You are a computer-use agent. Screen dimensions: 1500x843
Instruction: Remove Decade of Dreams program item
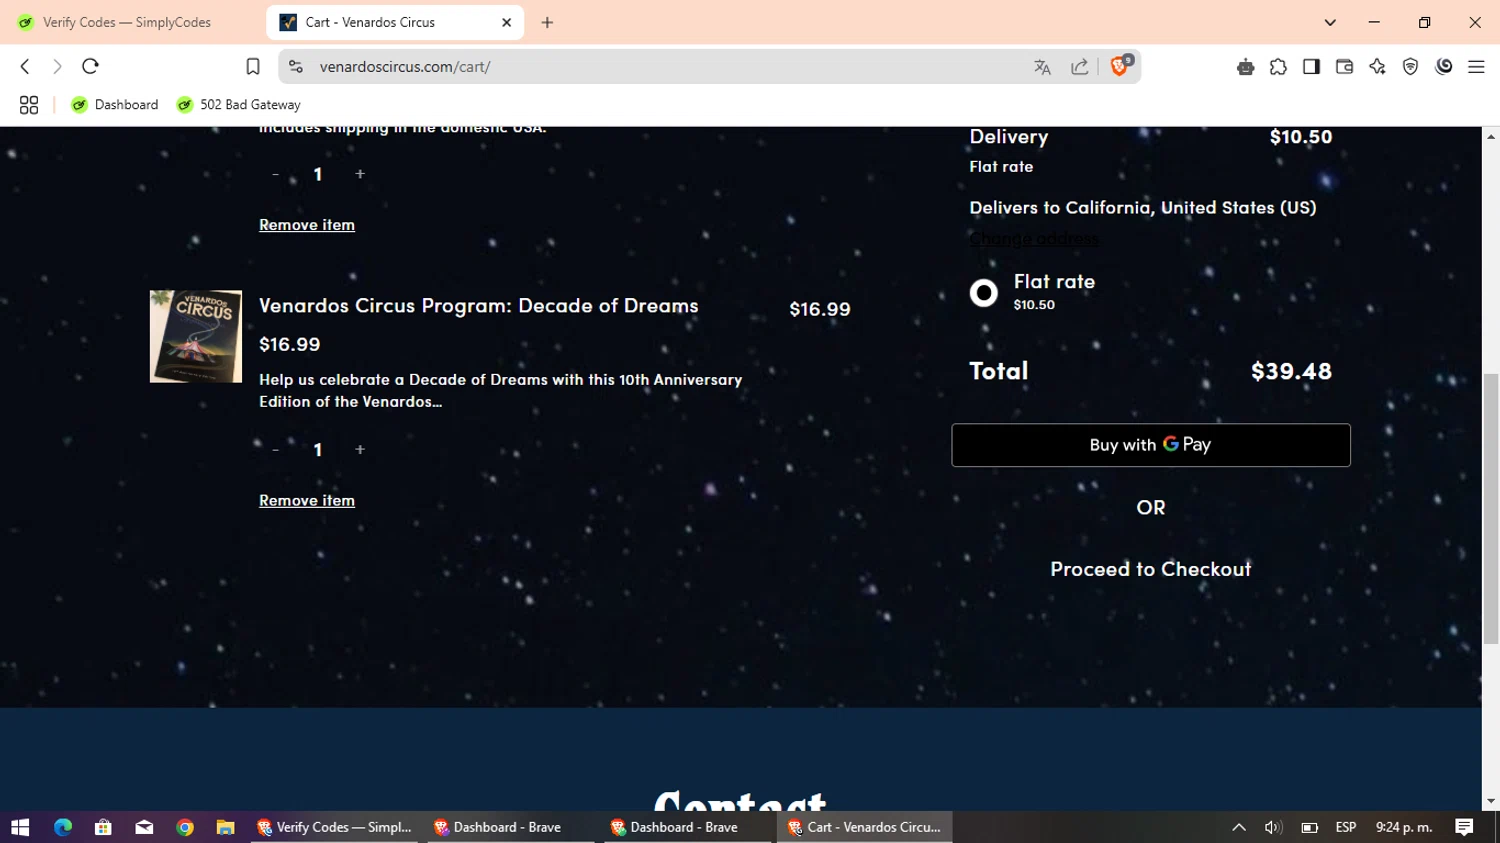tap(307, 501)
